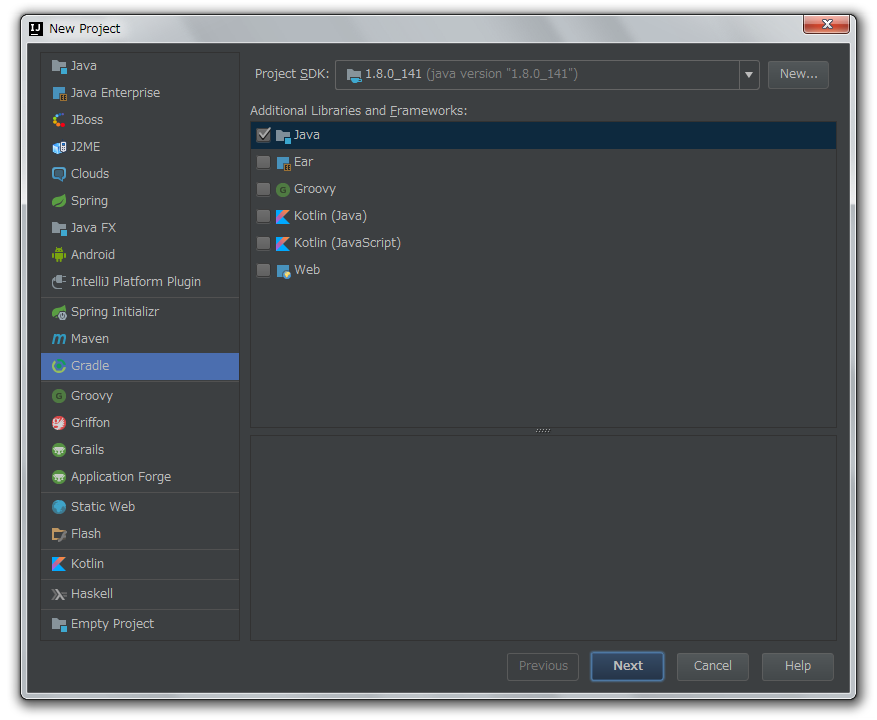
Task: Select Static Web project type
Action: click(140, 507)
